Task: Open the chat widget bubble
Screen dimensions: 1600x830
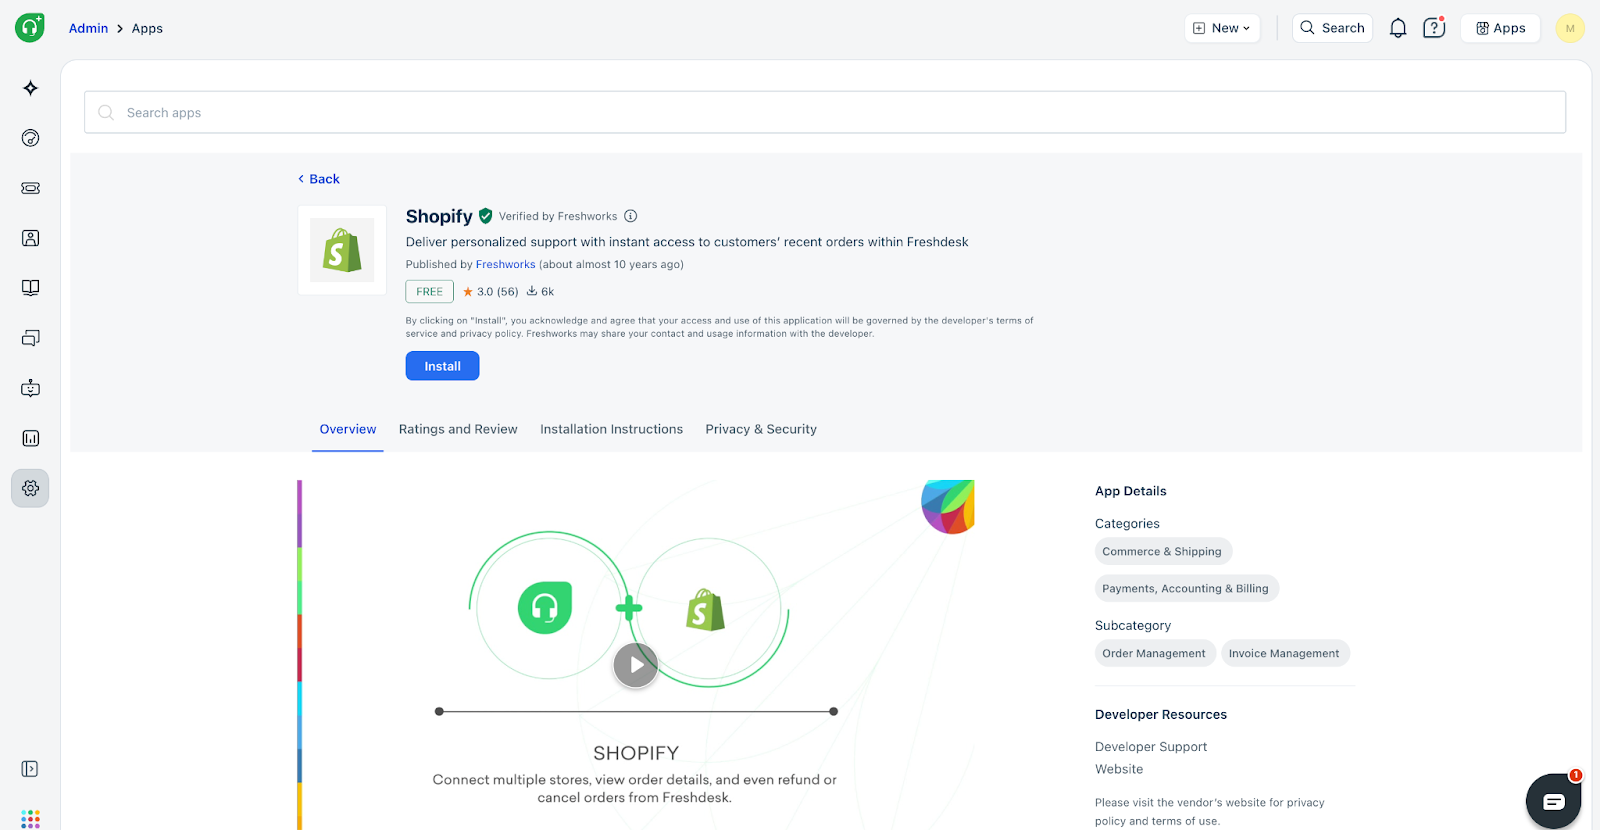Action: (x=1553, y=801)
